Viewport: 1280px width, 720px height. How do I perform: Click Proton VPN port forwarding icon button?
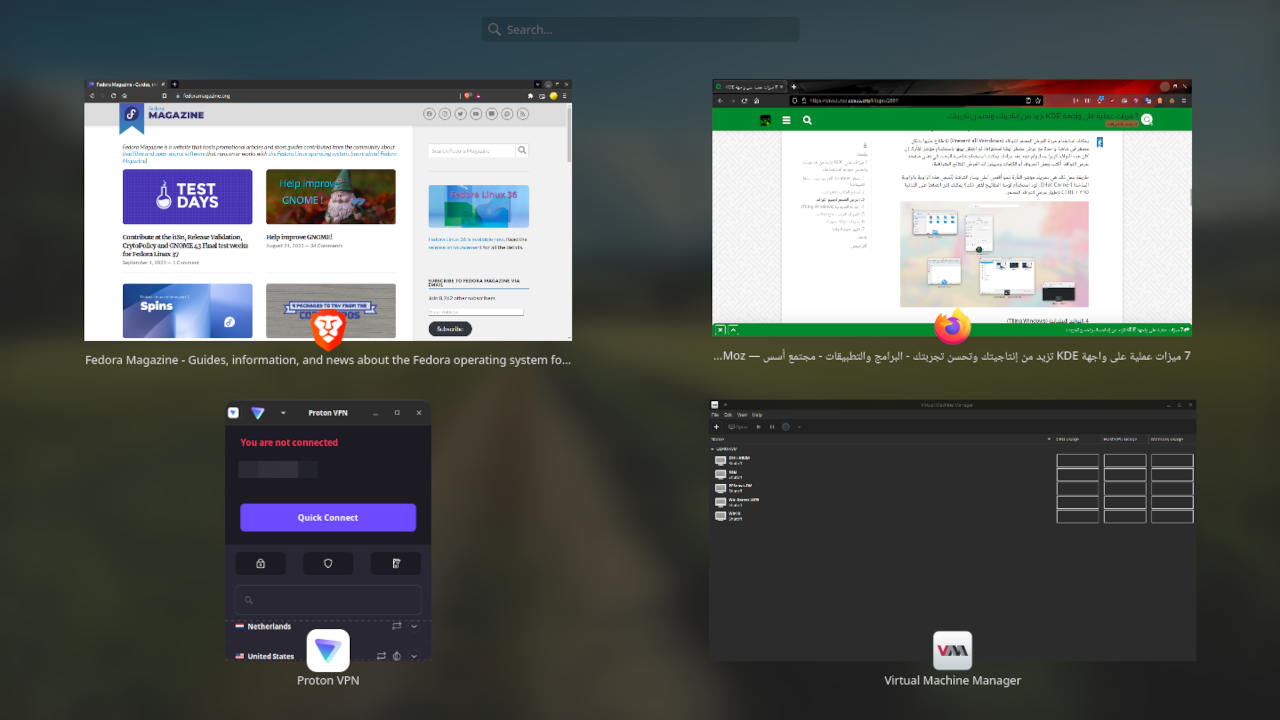pos(396,564)
